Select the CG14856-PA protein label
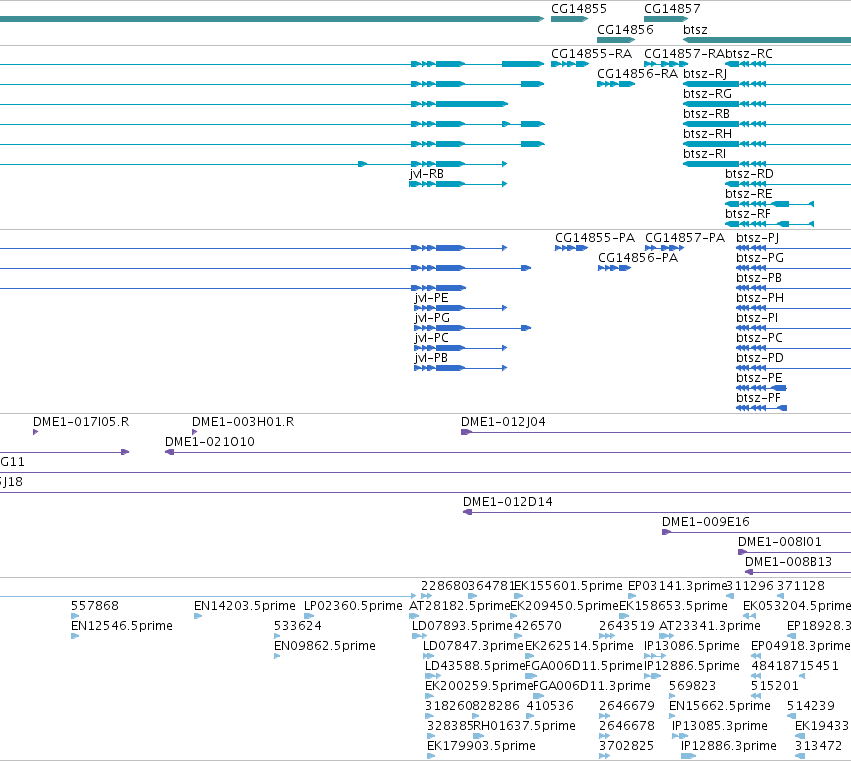 click(638, 258)
